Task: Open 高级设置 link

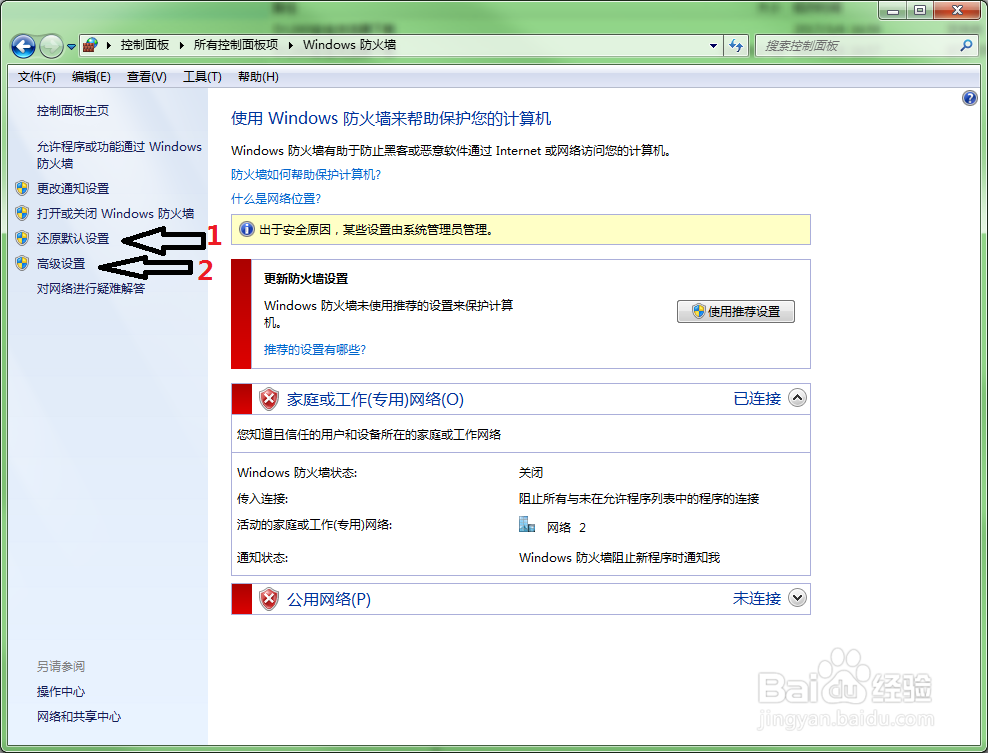Action: tap(60, 263)
